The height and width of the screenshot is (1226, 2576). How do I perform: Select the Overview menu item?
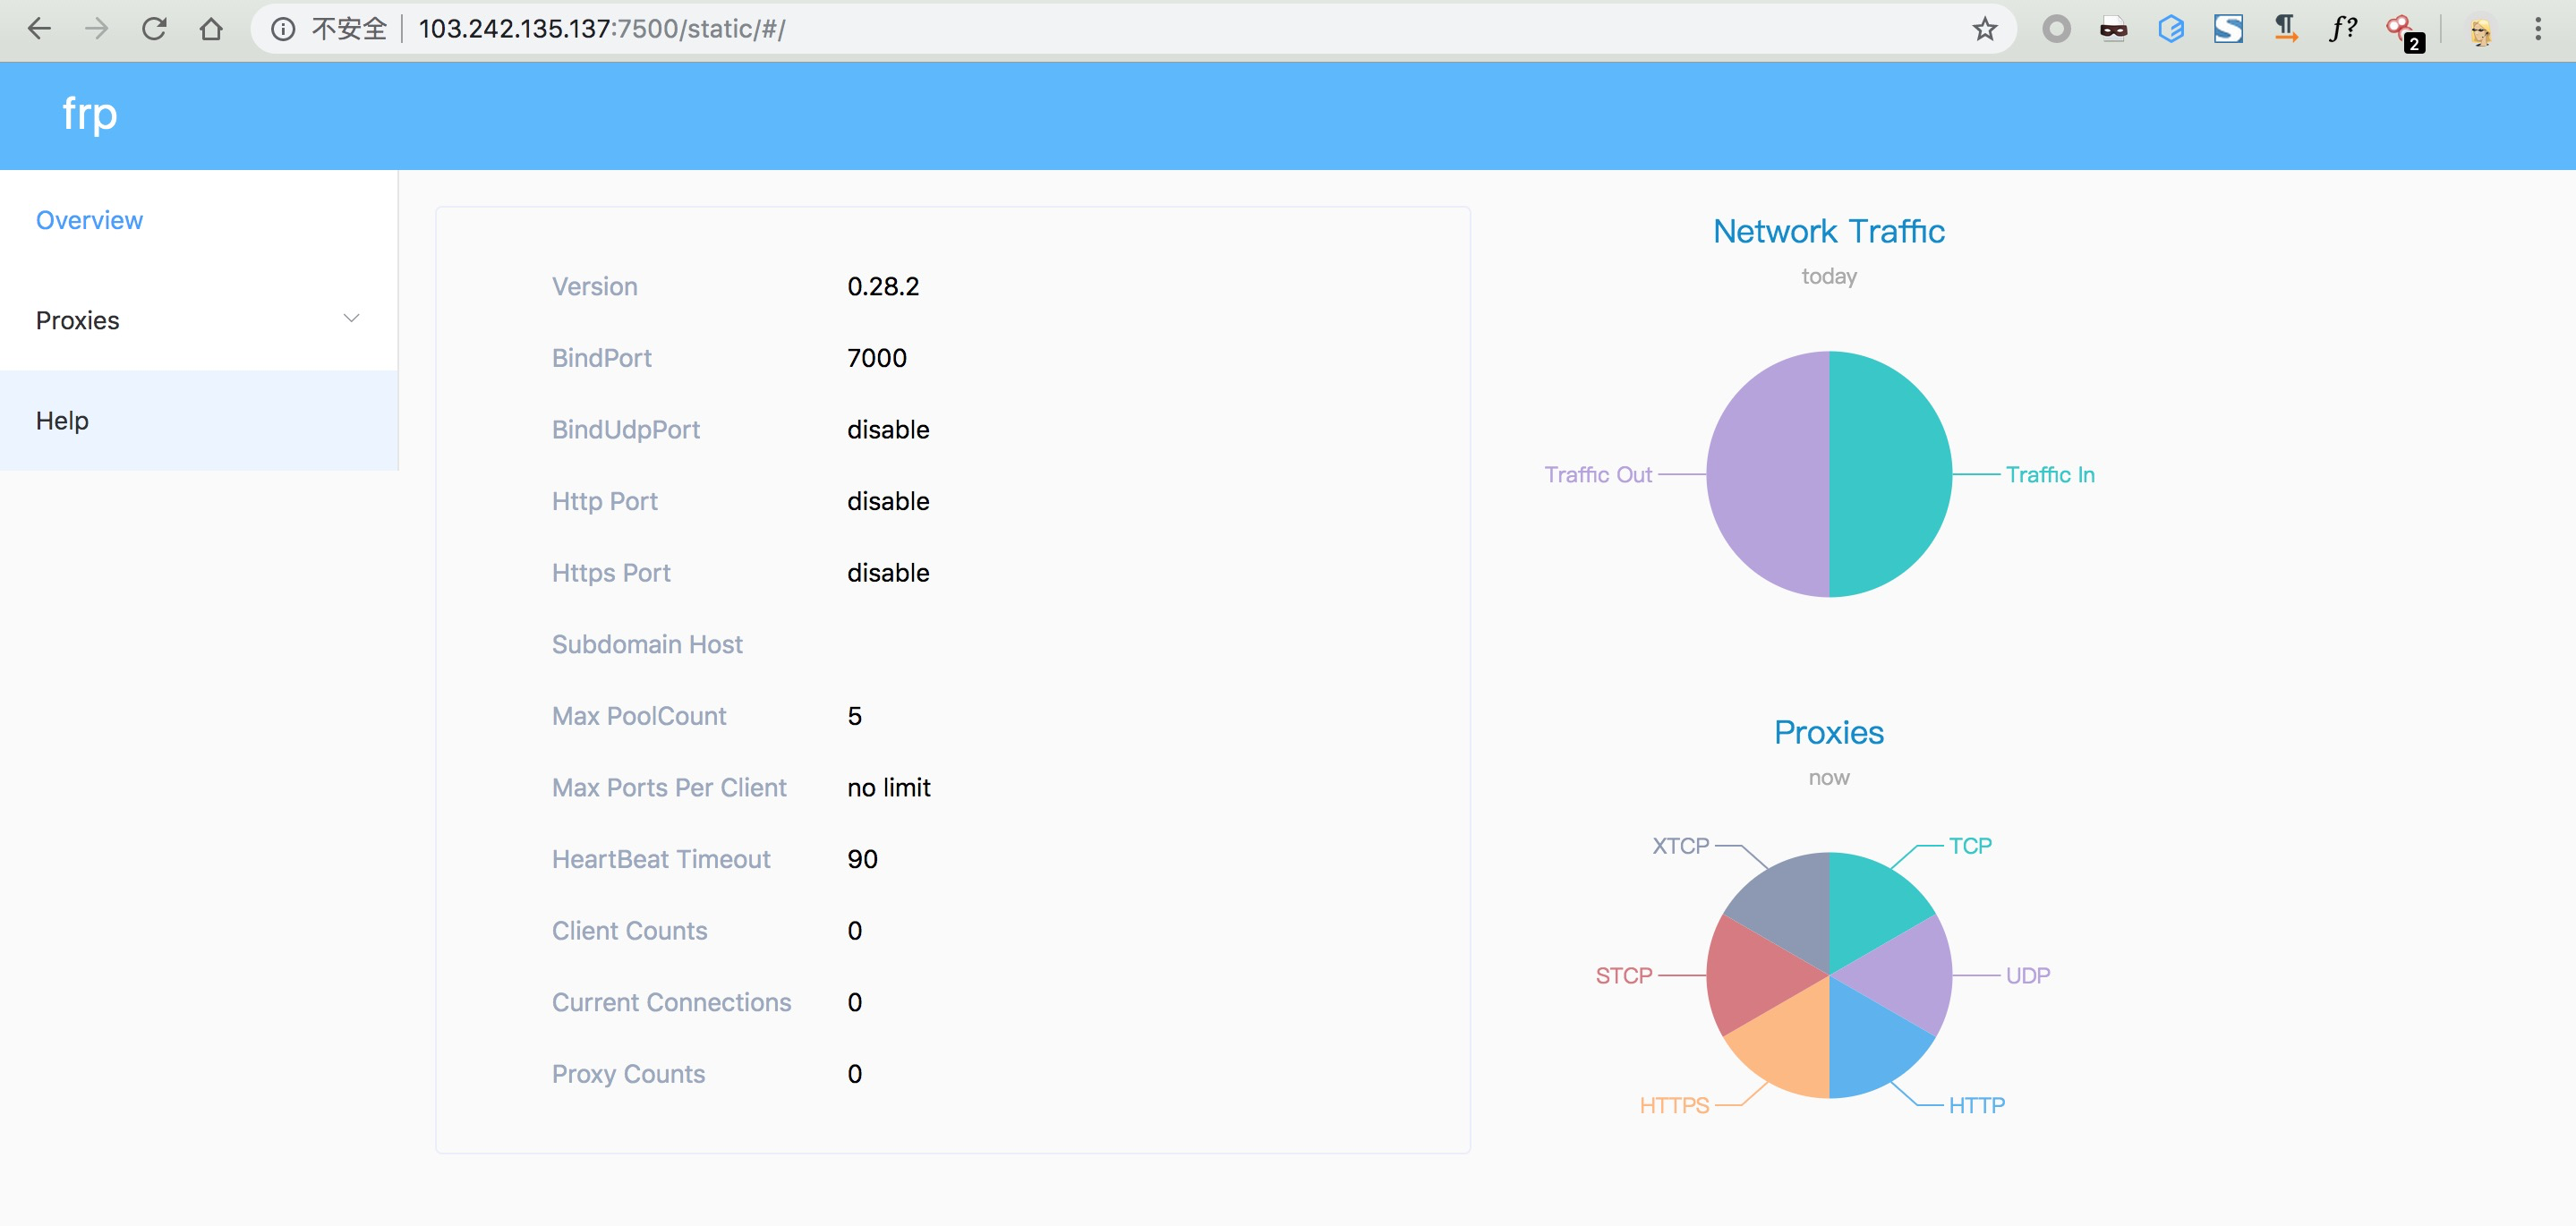pos(89,220)
